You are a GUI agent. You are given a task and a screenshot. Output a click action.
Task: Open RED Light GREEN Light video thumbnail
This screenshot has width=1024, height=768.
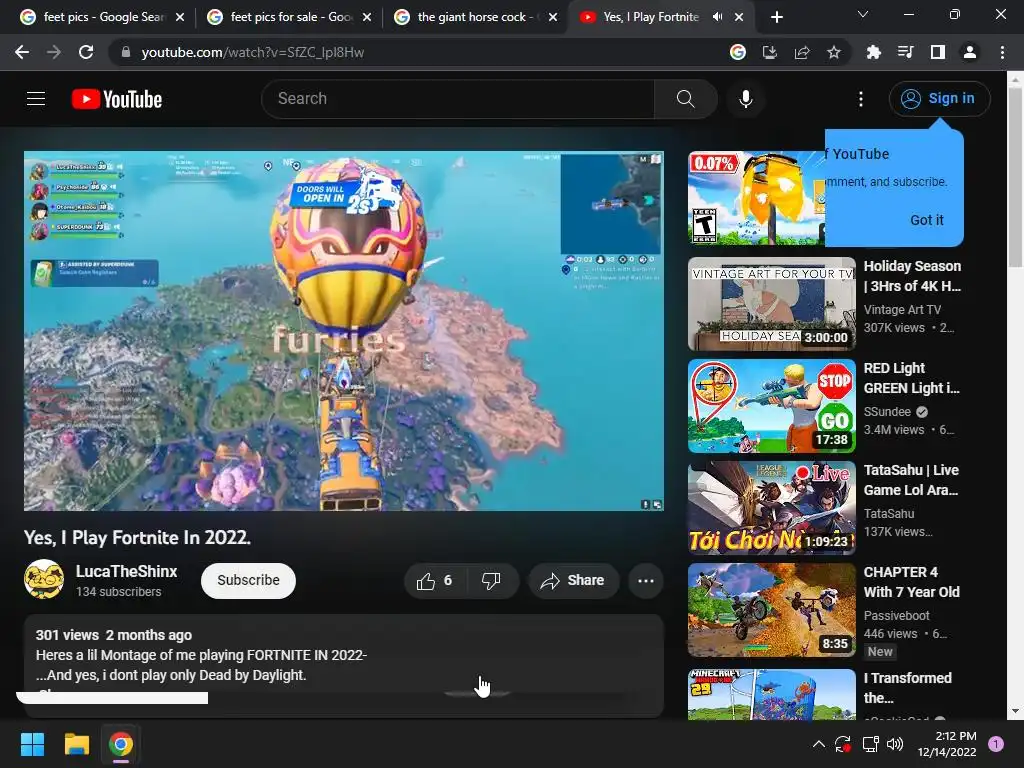[x=771, y=406]
